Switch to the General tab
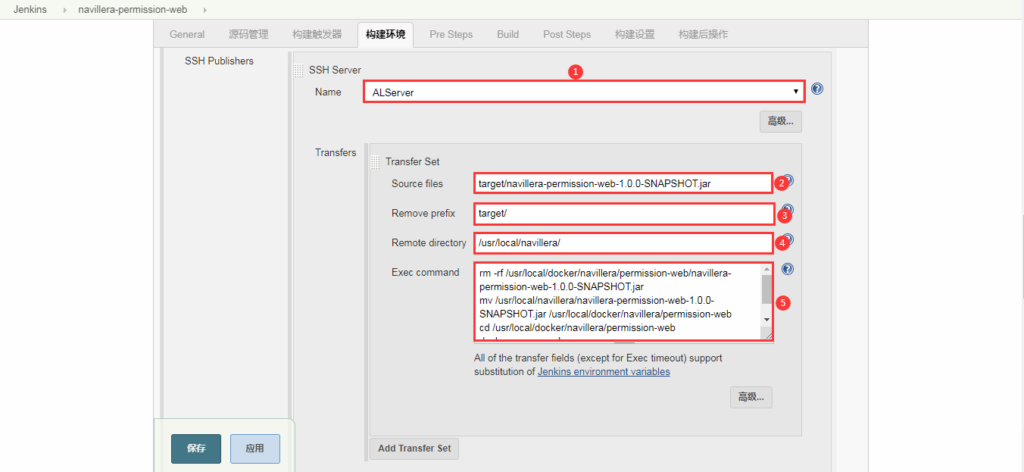Viewport: 1024px width, 472px height. click(x=187, y=34)
